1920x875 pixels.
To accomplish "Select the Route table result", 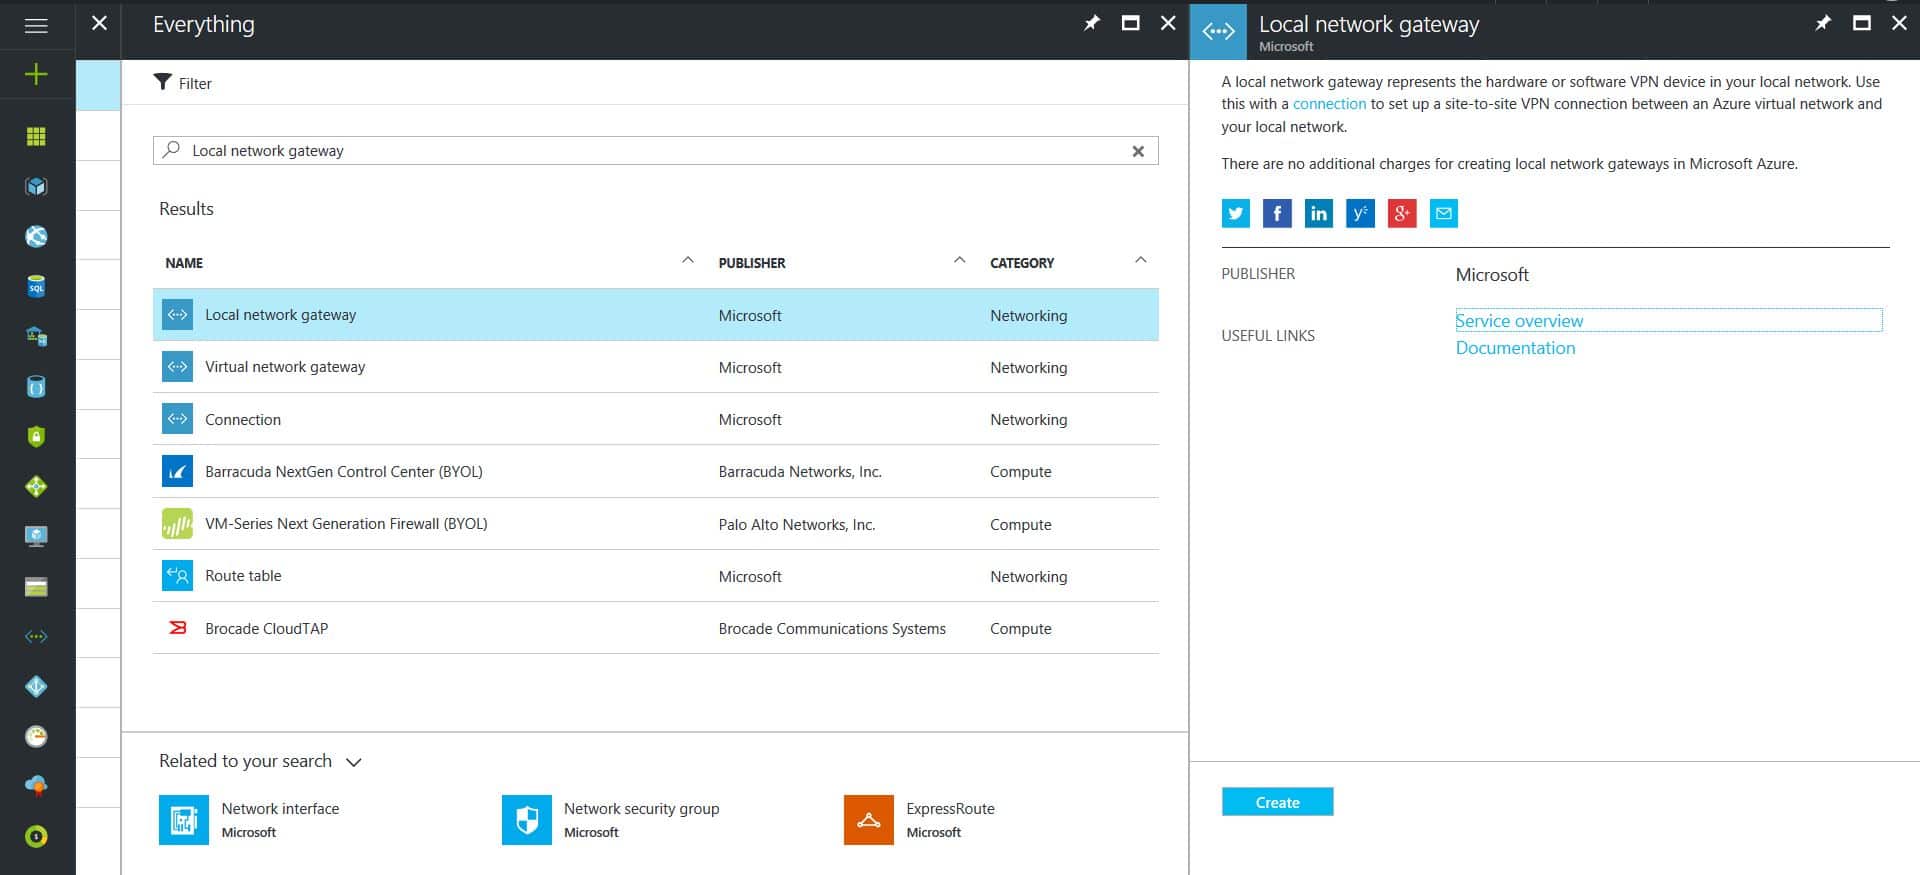I will point(656,576).
